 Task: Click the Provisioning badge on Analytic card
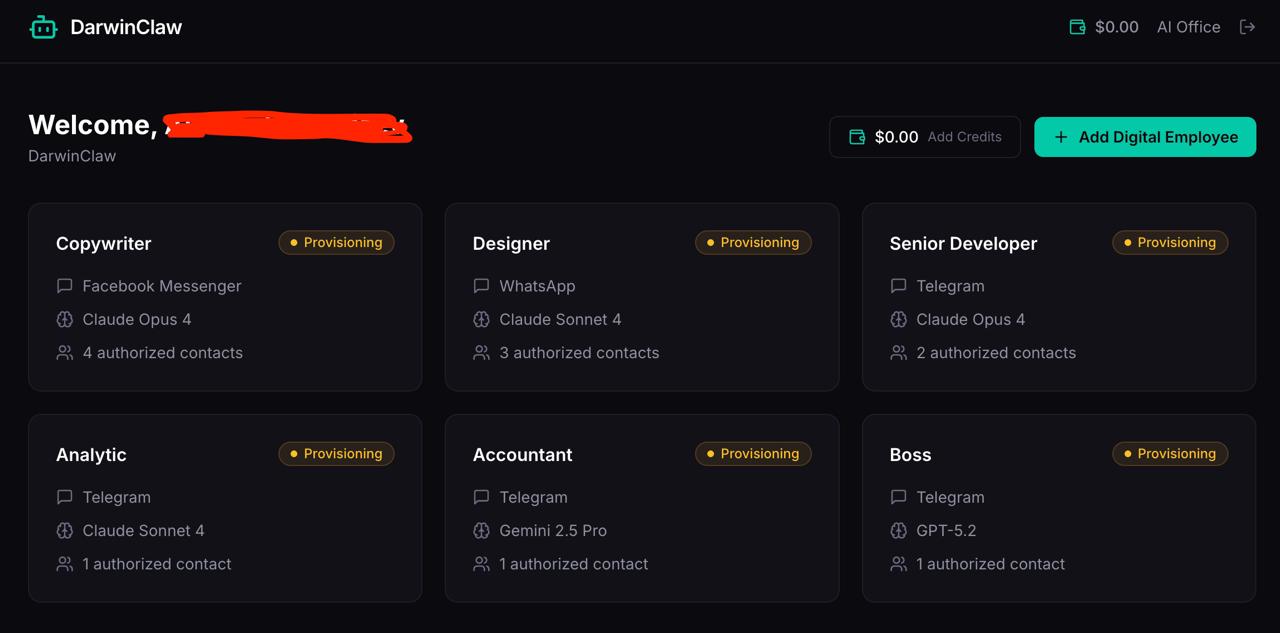336,454
